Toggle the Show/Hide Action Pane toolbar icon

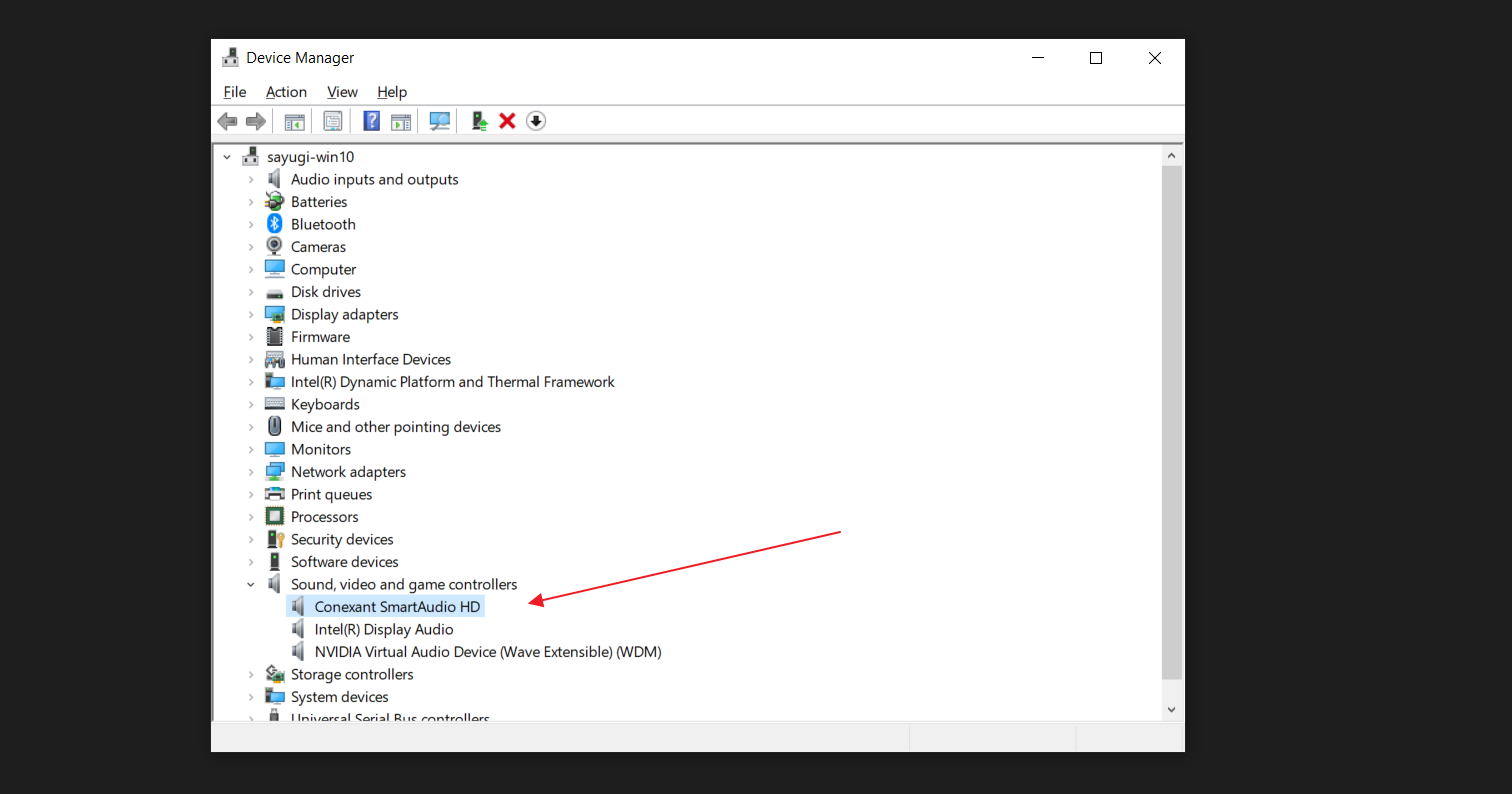click(401, 121)
